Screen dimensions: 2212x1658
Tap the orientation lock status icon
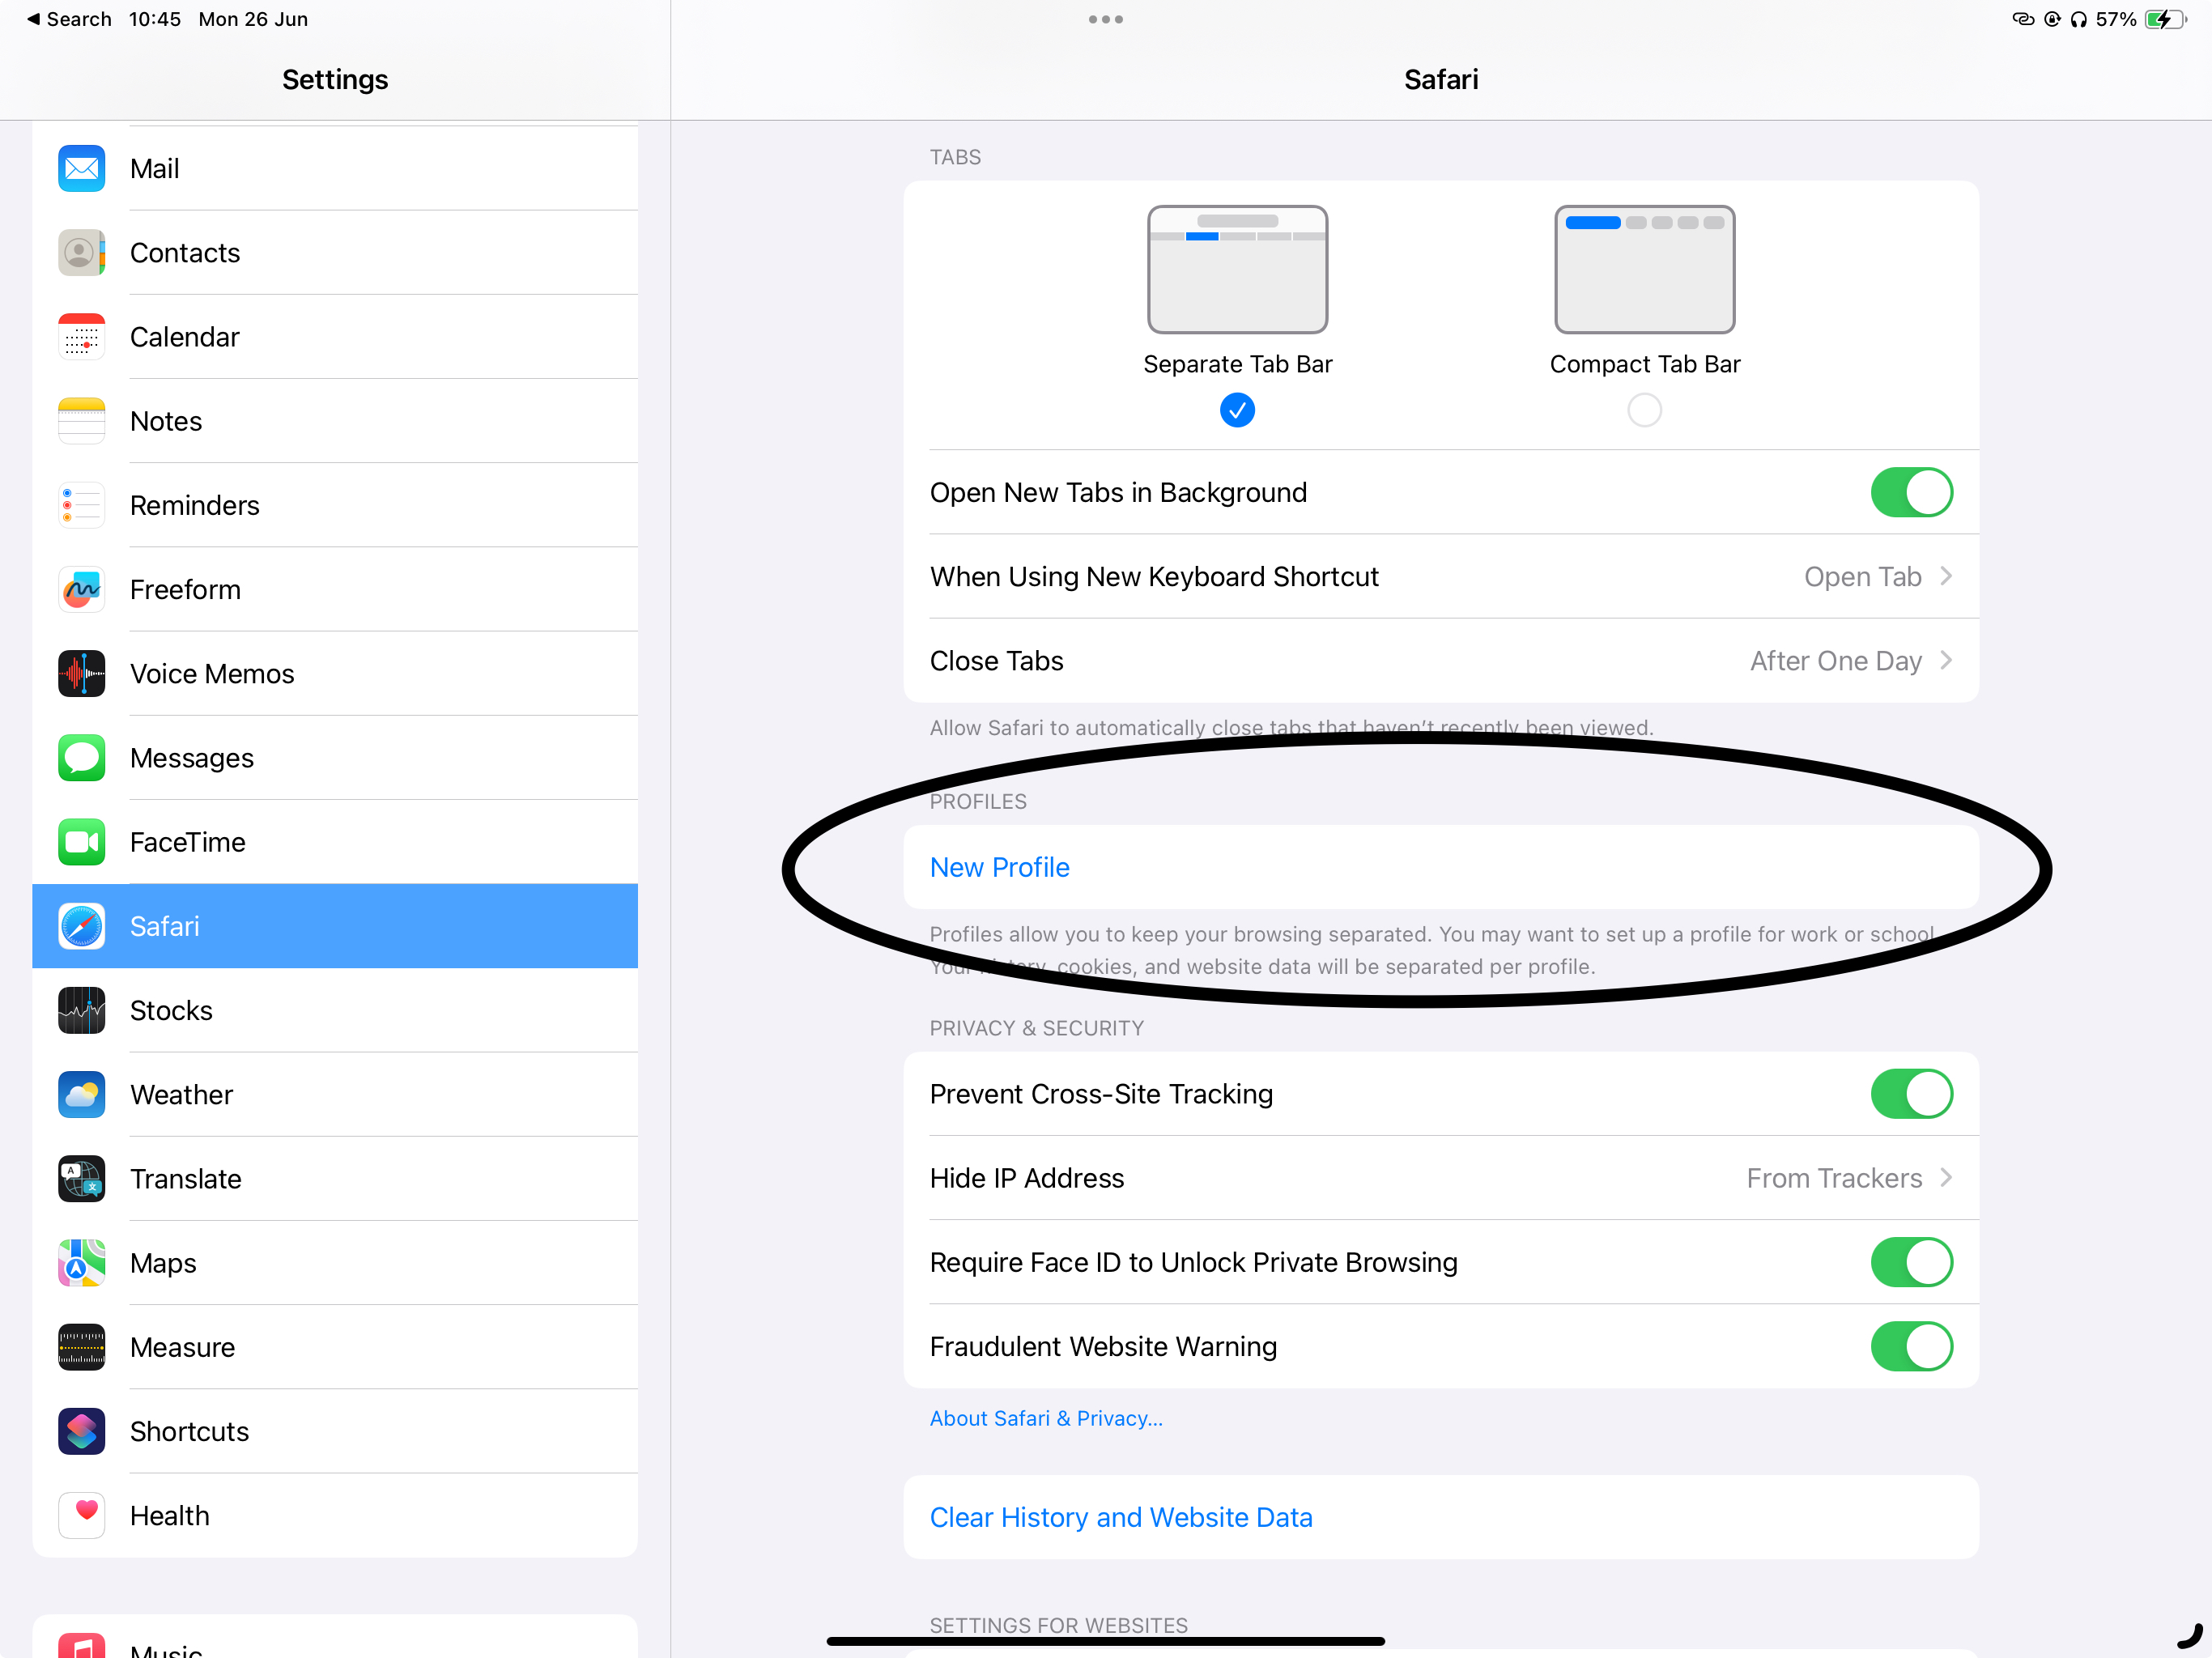2052,19
